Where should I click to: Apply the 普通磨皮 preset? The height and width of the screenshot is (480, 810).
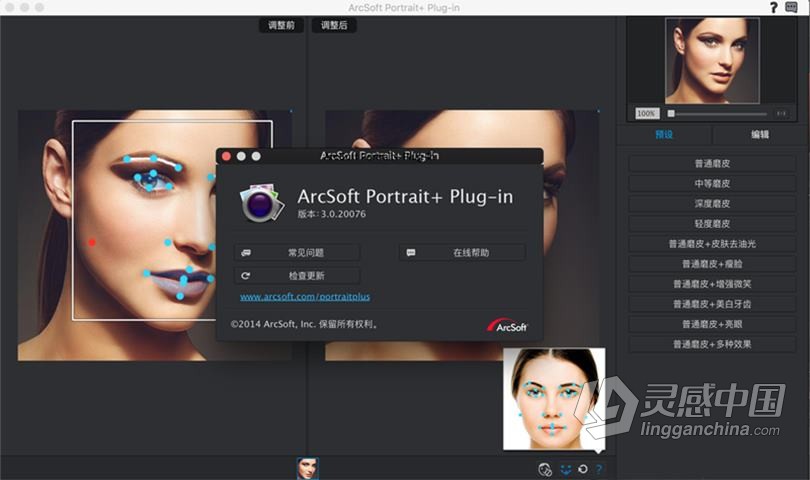712,164
